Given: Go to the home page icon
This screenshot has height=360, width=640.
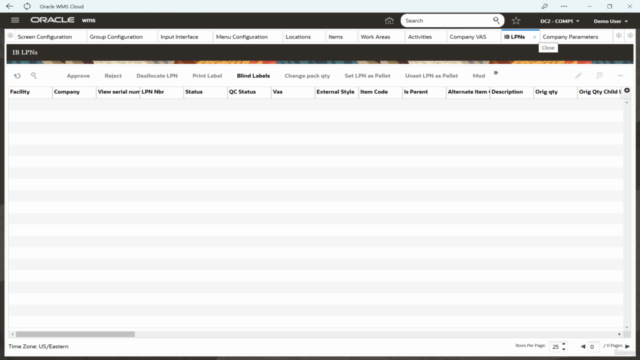Looking at the screenshot, I should click(x=389, y=20).
